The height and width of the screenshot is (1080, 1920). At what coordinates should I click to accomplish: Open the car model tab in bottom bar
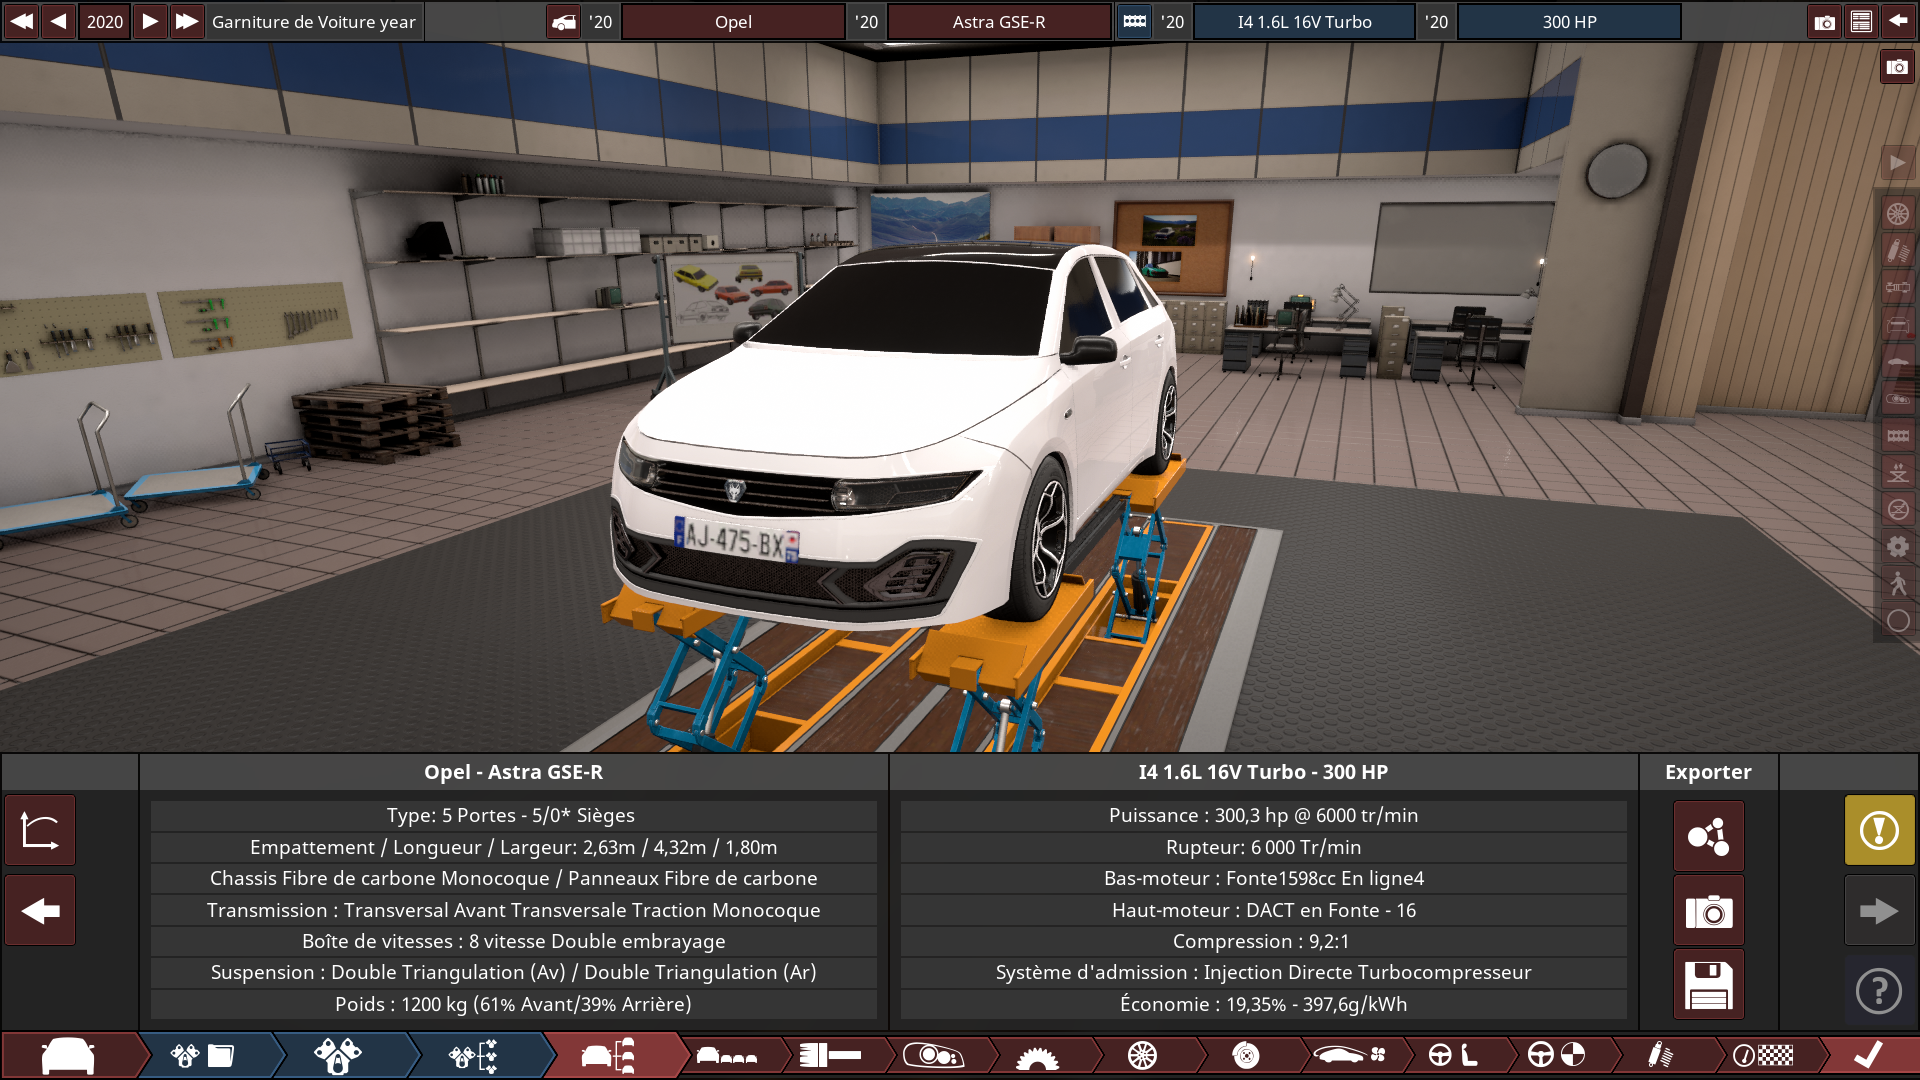click(x=70, y=1056)
